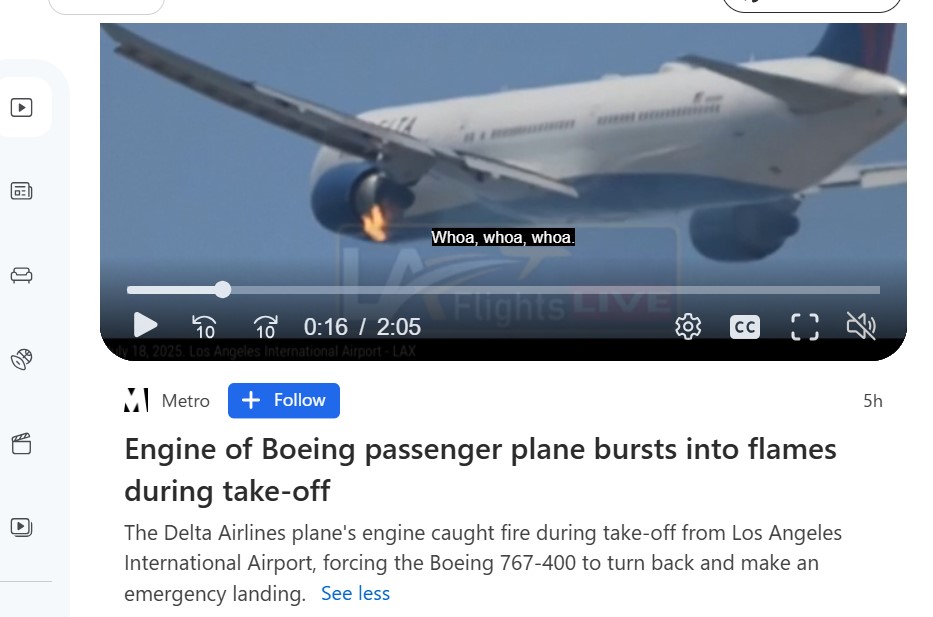
Task: Enter fullscreen video mode
Action: coord(804,327)
